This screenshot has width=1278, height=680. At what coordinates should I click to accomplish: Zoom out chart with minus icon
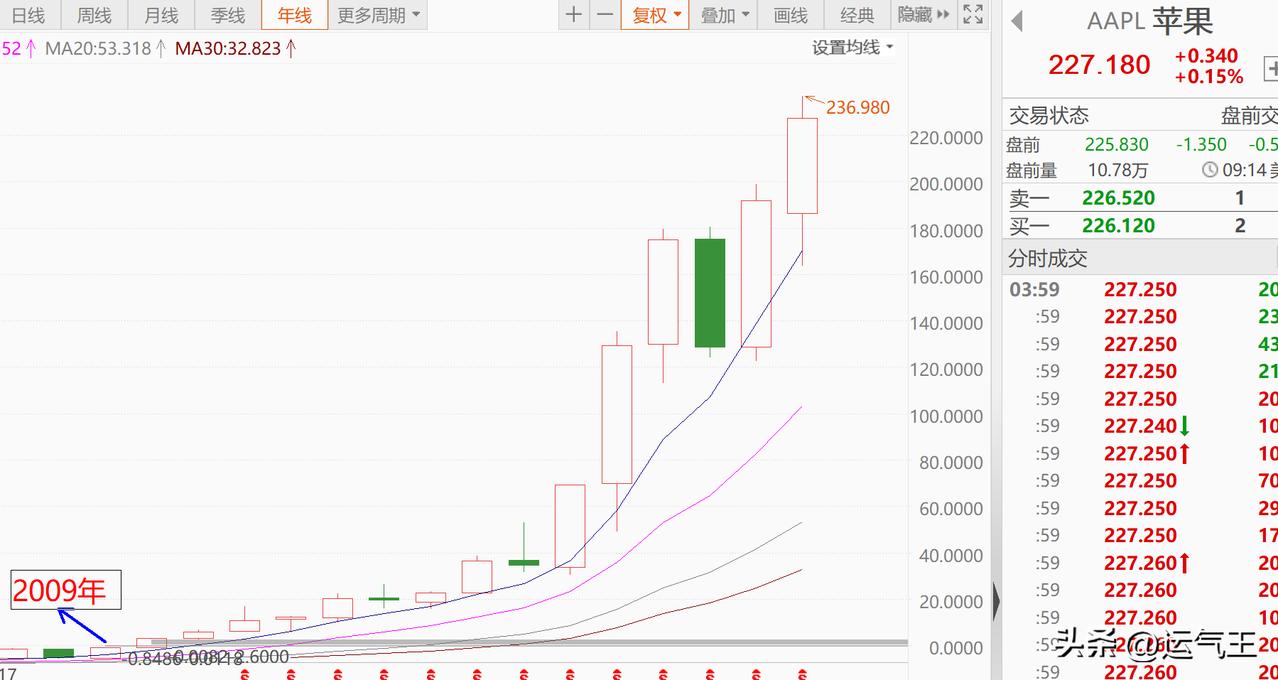[x=605, y=15]
